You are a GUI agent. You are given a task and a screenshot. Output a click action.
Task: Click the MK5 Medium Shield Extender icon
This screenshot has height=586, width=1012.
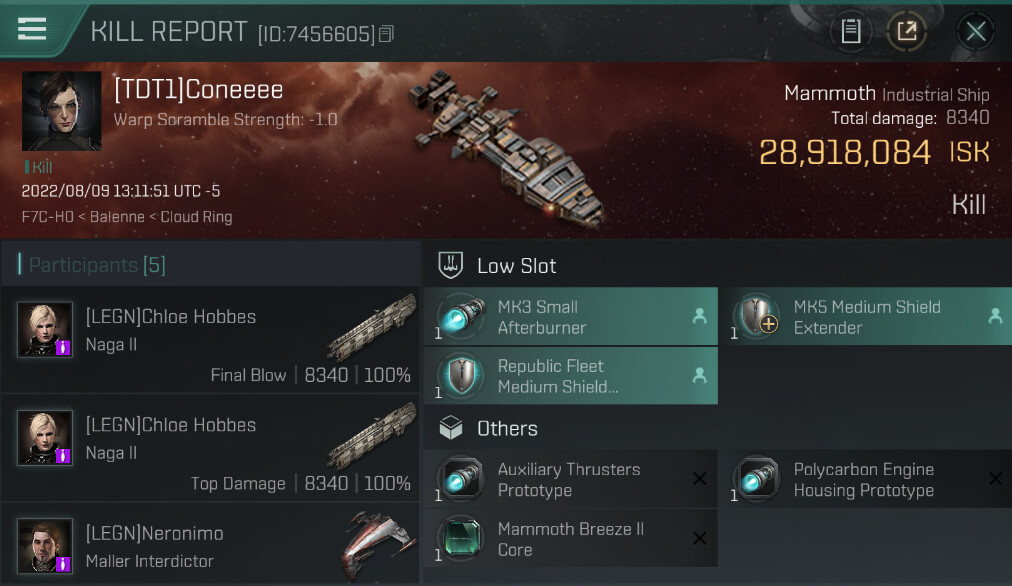(756, 317)
